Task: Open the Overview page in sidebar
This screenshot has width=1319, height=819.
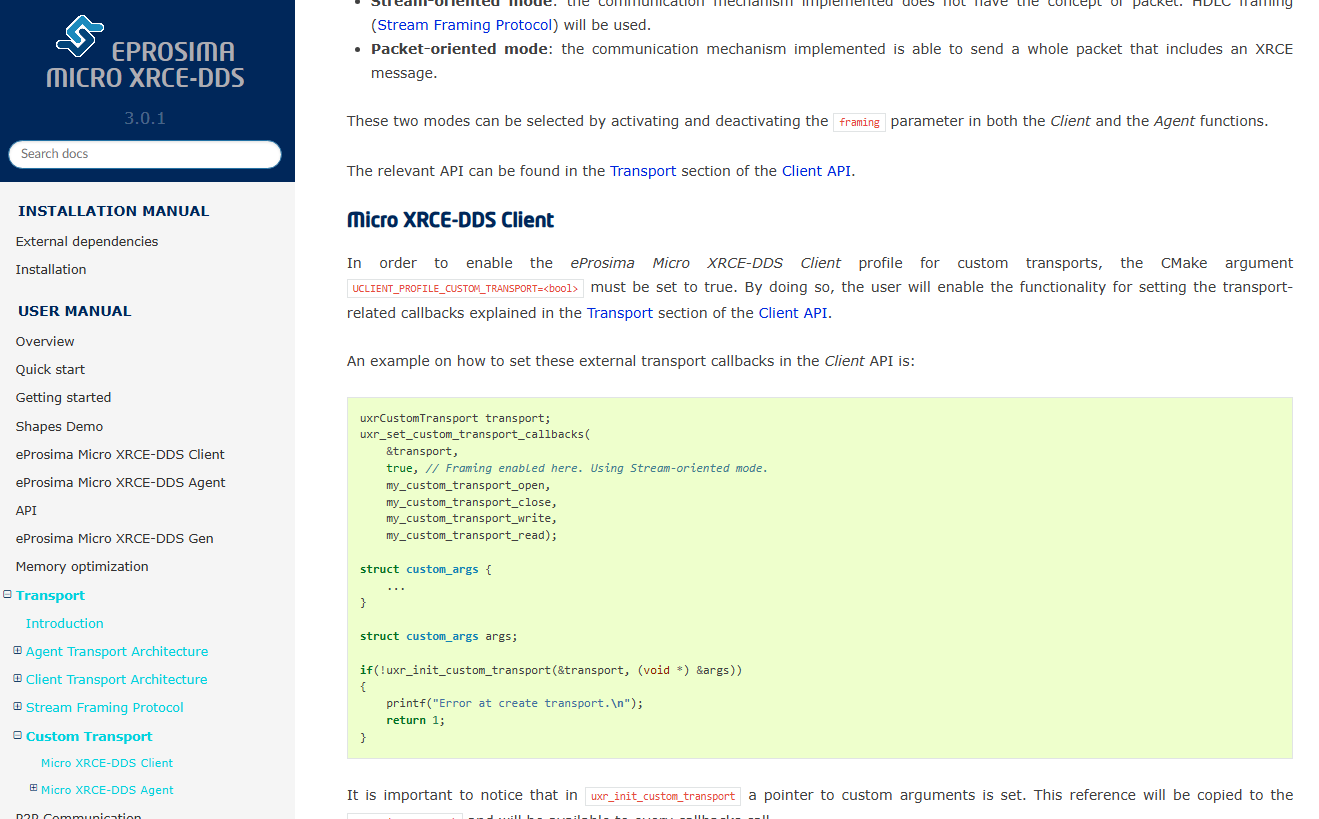Action: [45, 341]
